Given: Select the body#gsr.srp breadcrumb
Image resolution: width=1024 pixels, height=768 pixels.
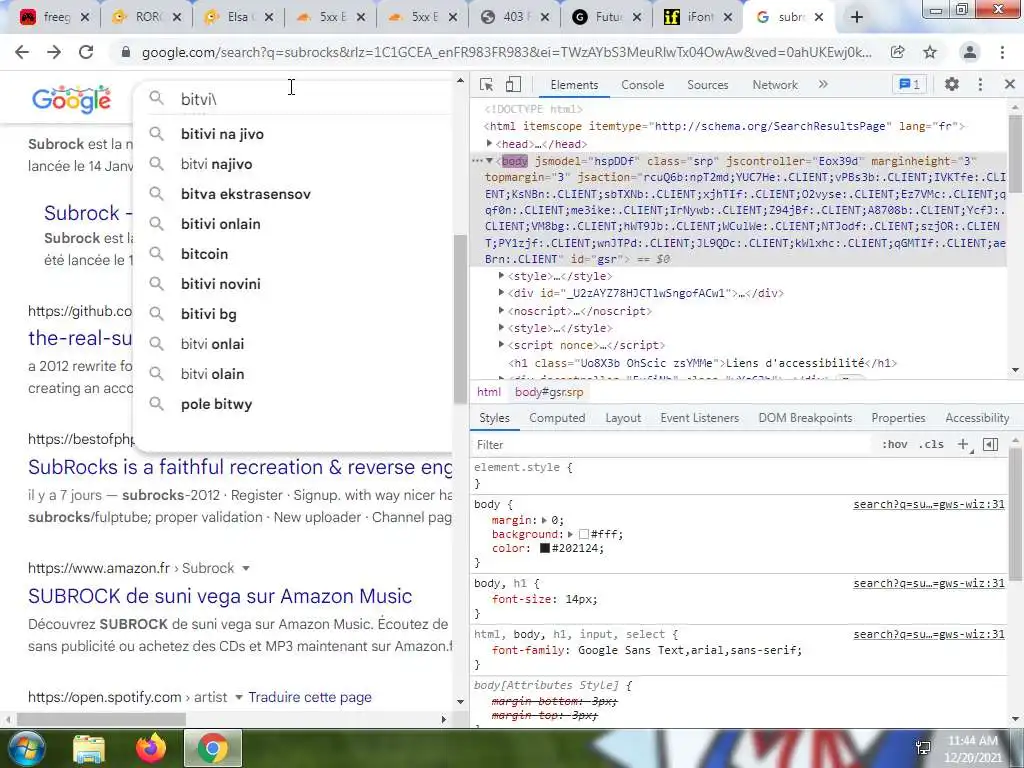Looking at the screenshot, I should (x=549, y=392).
